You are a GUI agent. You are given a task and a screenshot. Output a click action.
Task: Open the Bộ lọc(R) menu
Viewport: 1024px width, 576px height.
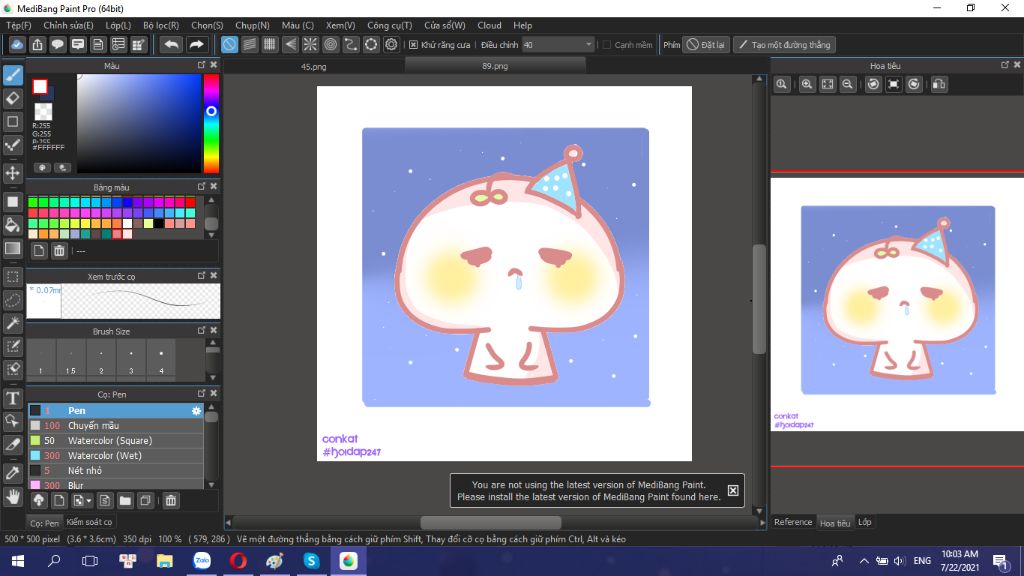161,25
